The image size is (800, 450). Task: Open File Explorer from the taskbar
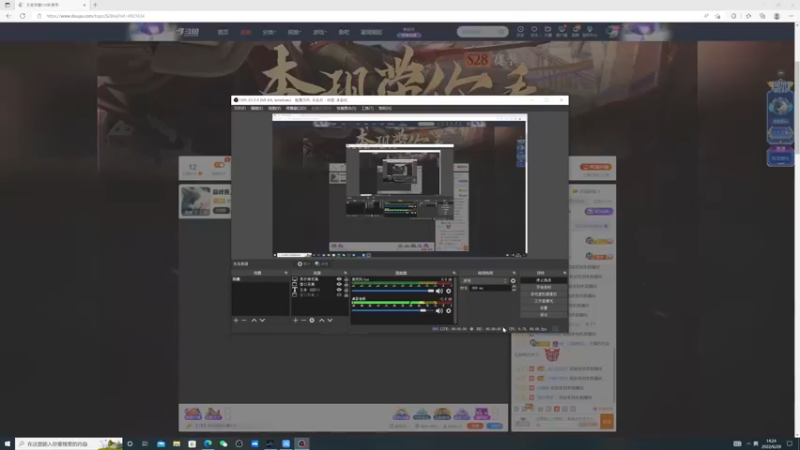pyautogui.click(x=177, y=444)
